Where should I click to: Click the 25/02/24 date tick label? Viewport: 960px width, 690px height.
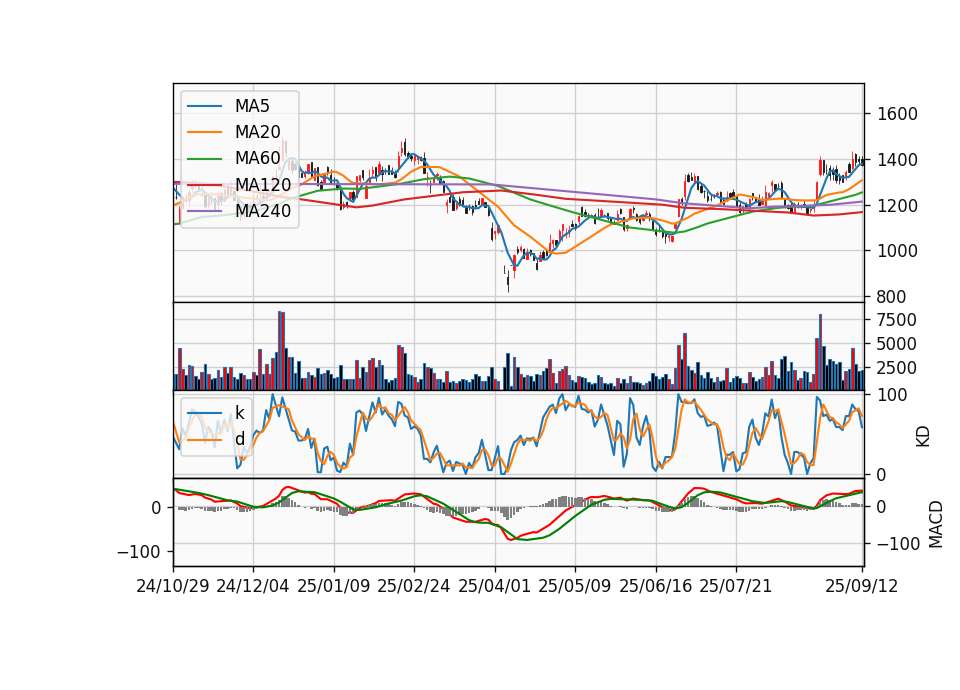414,586
